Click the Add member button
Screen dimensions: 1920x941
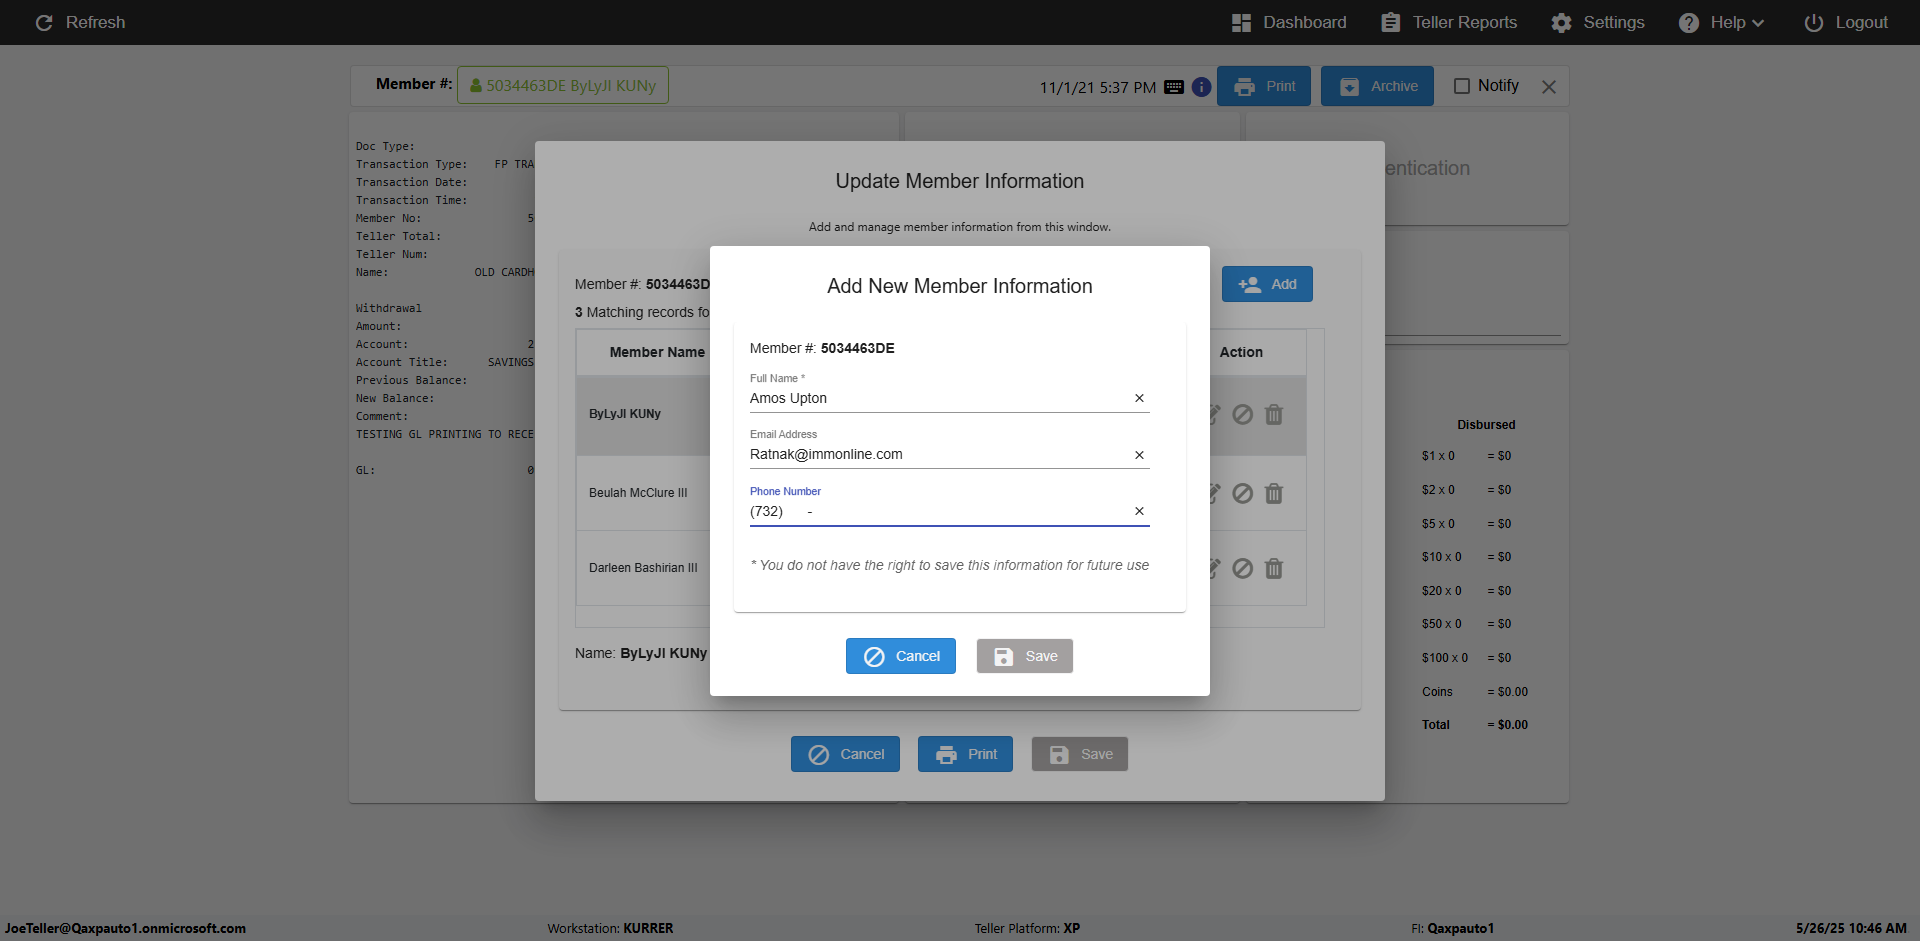click(1267, 284)
